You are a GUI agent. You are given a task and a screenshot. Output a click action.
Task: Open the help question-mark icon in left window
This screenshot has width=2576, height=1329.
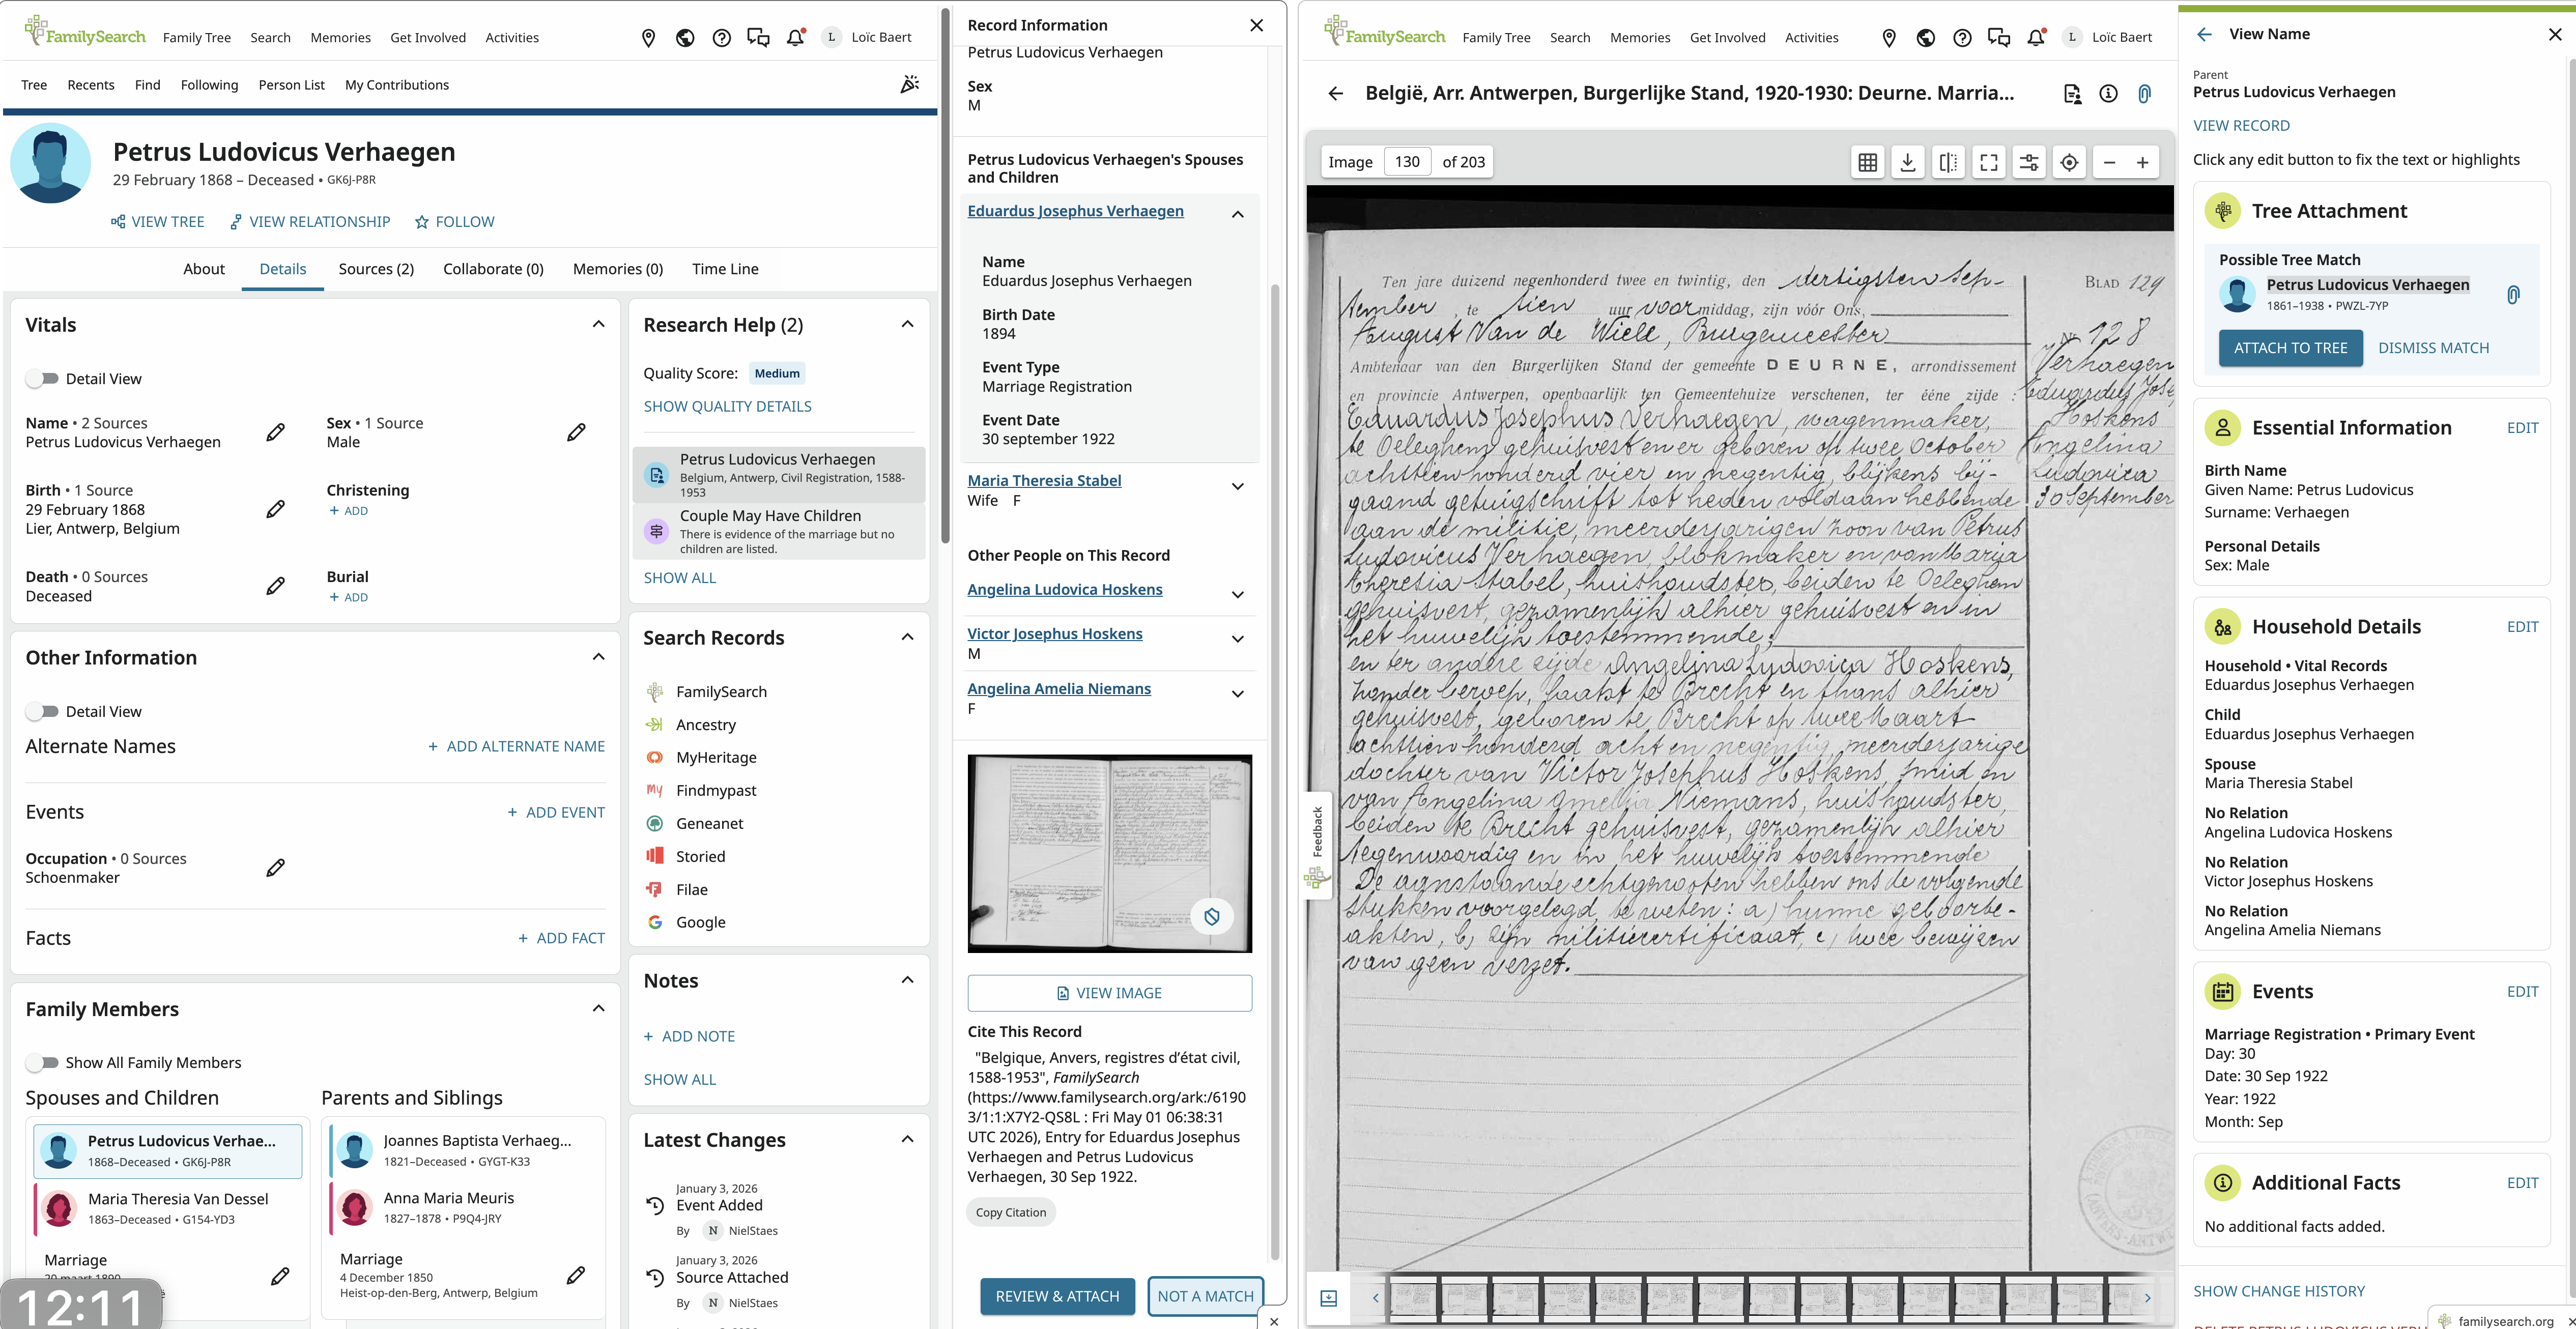click(x=721, y=38)
